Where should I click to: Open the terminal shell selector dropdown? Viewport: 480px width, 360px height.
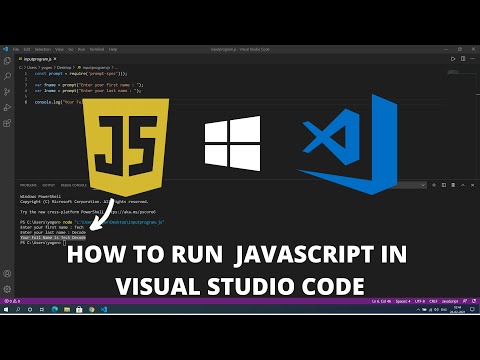411,185
